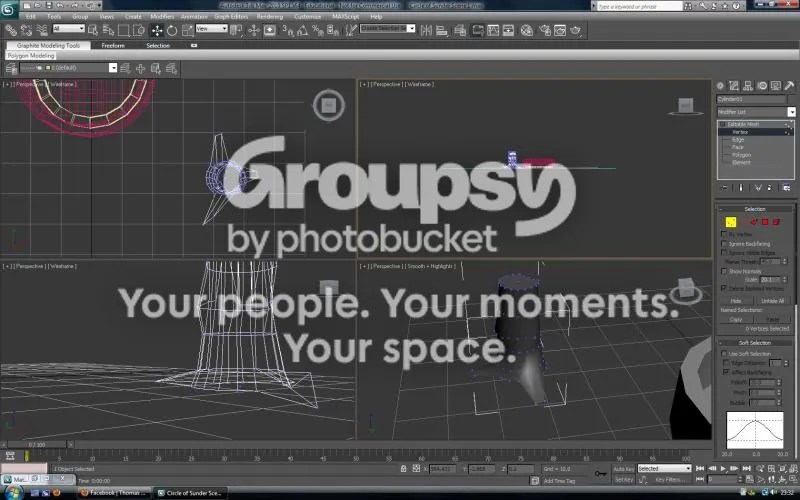Jump to the Go to End control
This screenshot has width=800, height=500.
(746, 468)
